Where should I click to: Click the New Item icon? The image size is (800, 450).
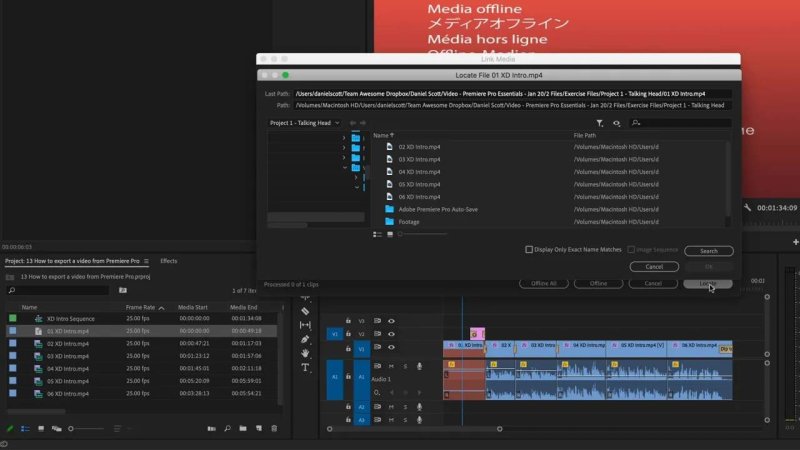(259, 429)
